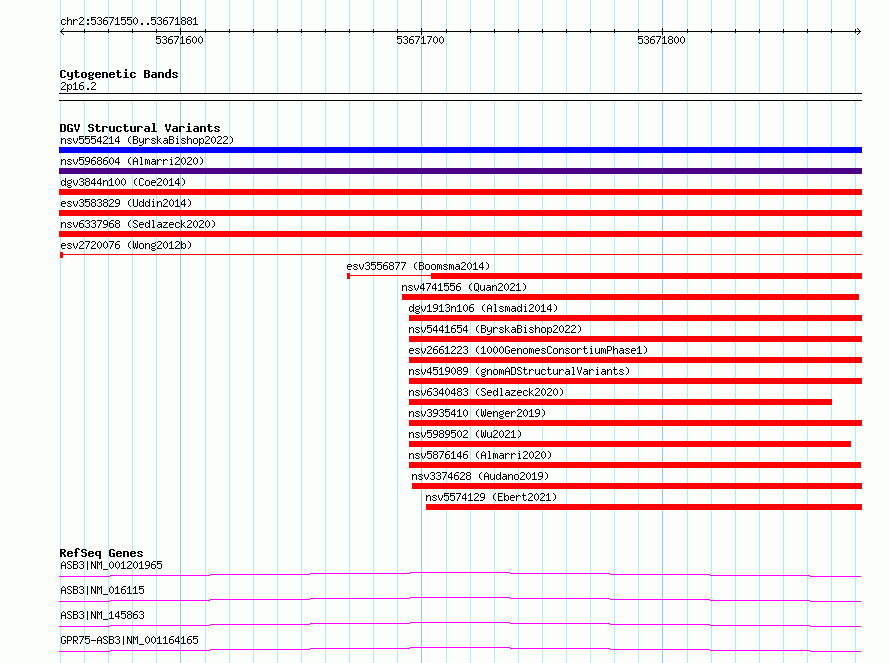This screenshot has height=663, width=890.
Task: Open variant nsv5989502 (Wu2021) label
Action: click(465, 434)
